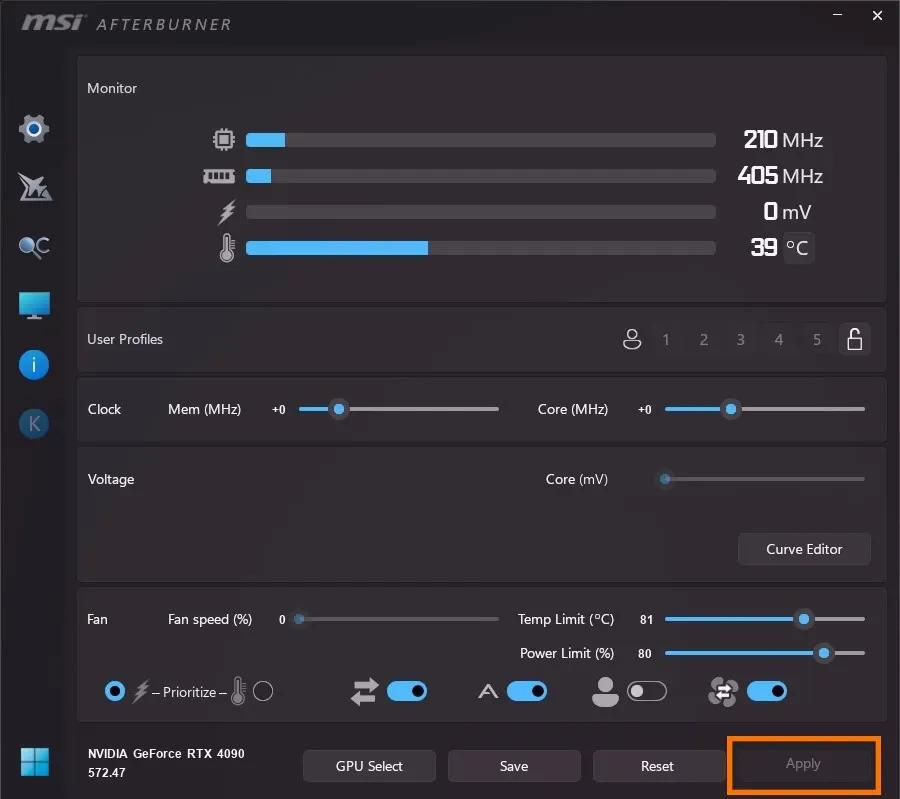Click the user profile person icon
The height and width of the screenshot is (799, 900).
632,339
